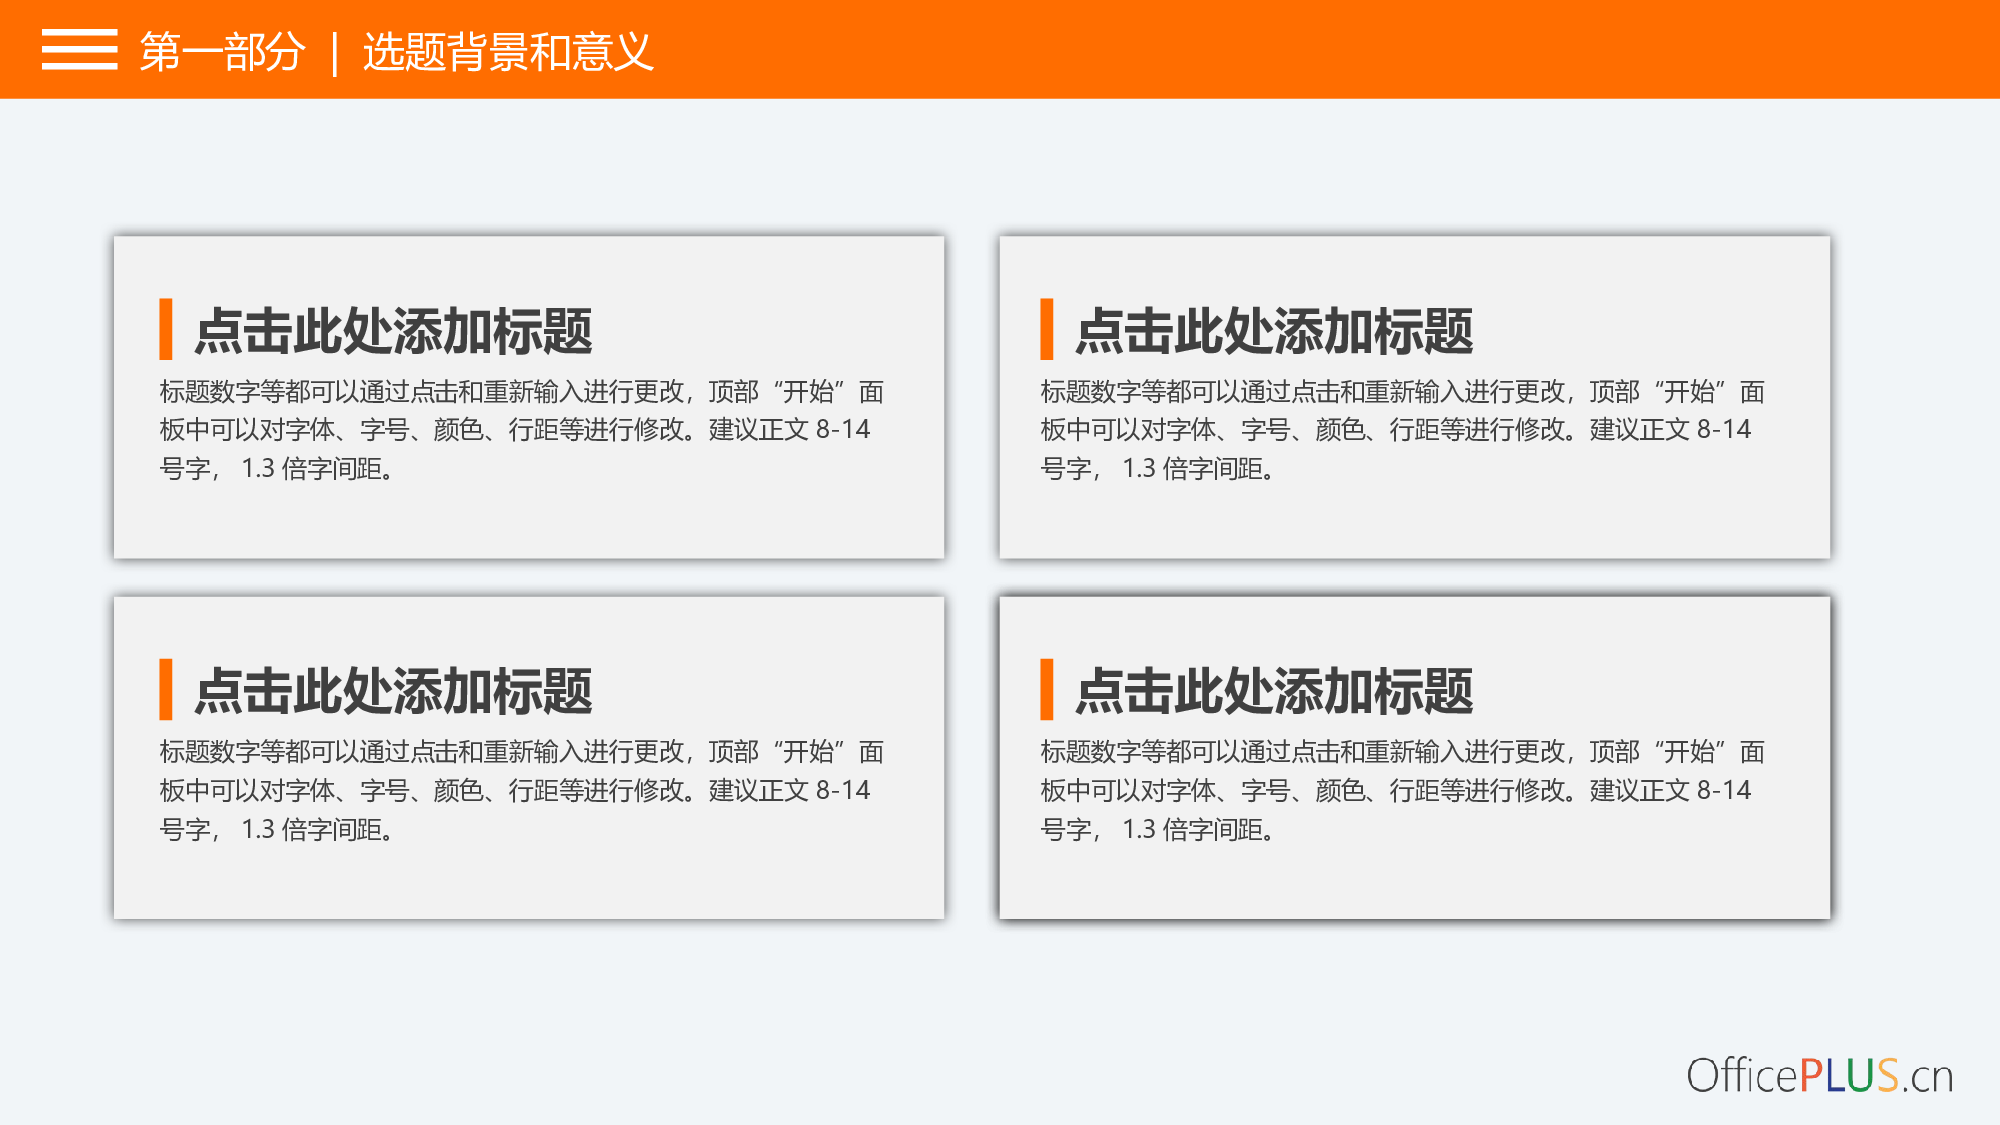Click body paragraph in top-left card

522,430
